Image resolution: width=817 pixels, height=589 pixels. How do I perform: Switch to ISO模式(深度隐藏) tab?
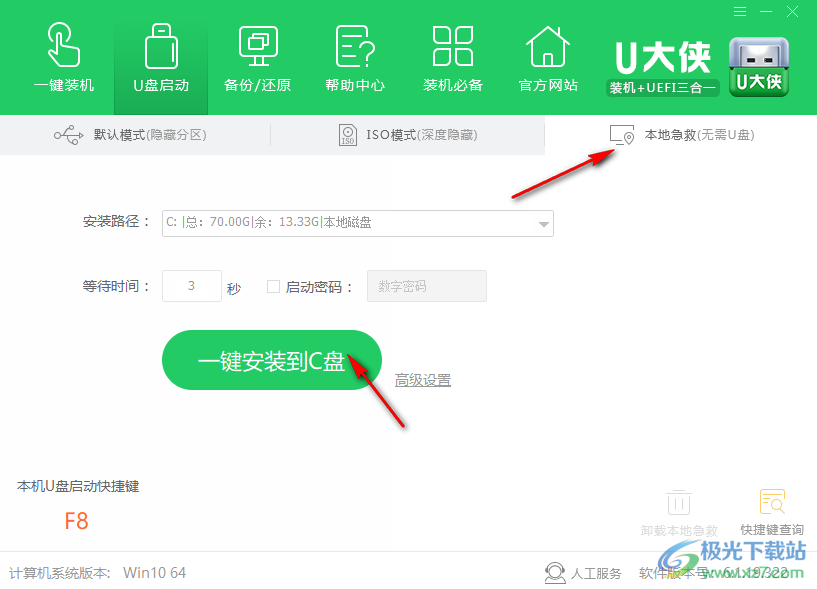click(408, 135)
